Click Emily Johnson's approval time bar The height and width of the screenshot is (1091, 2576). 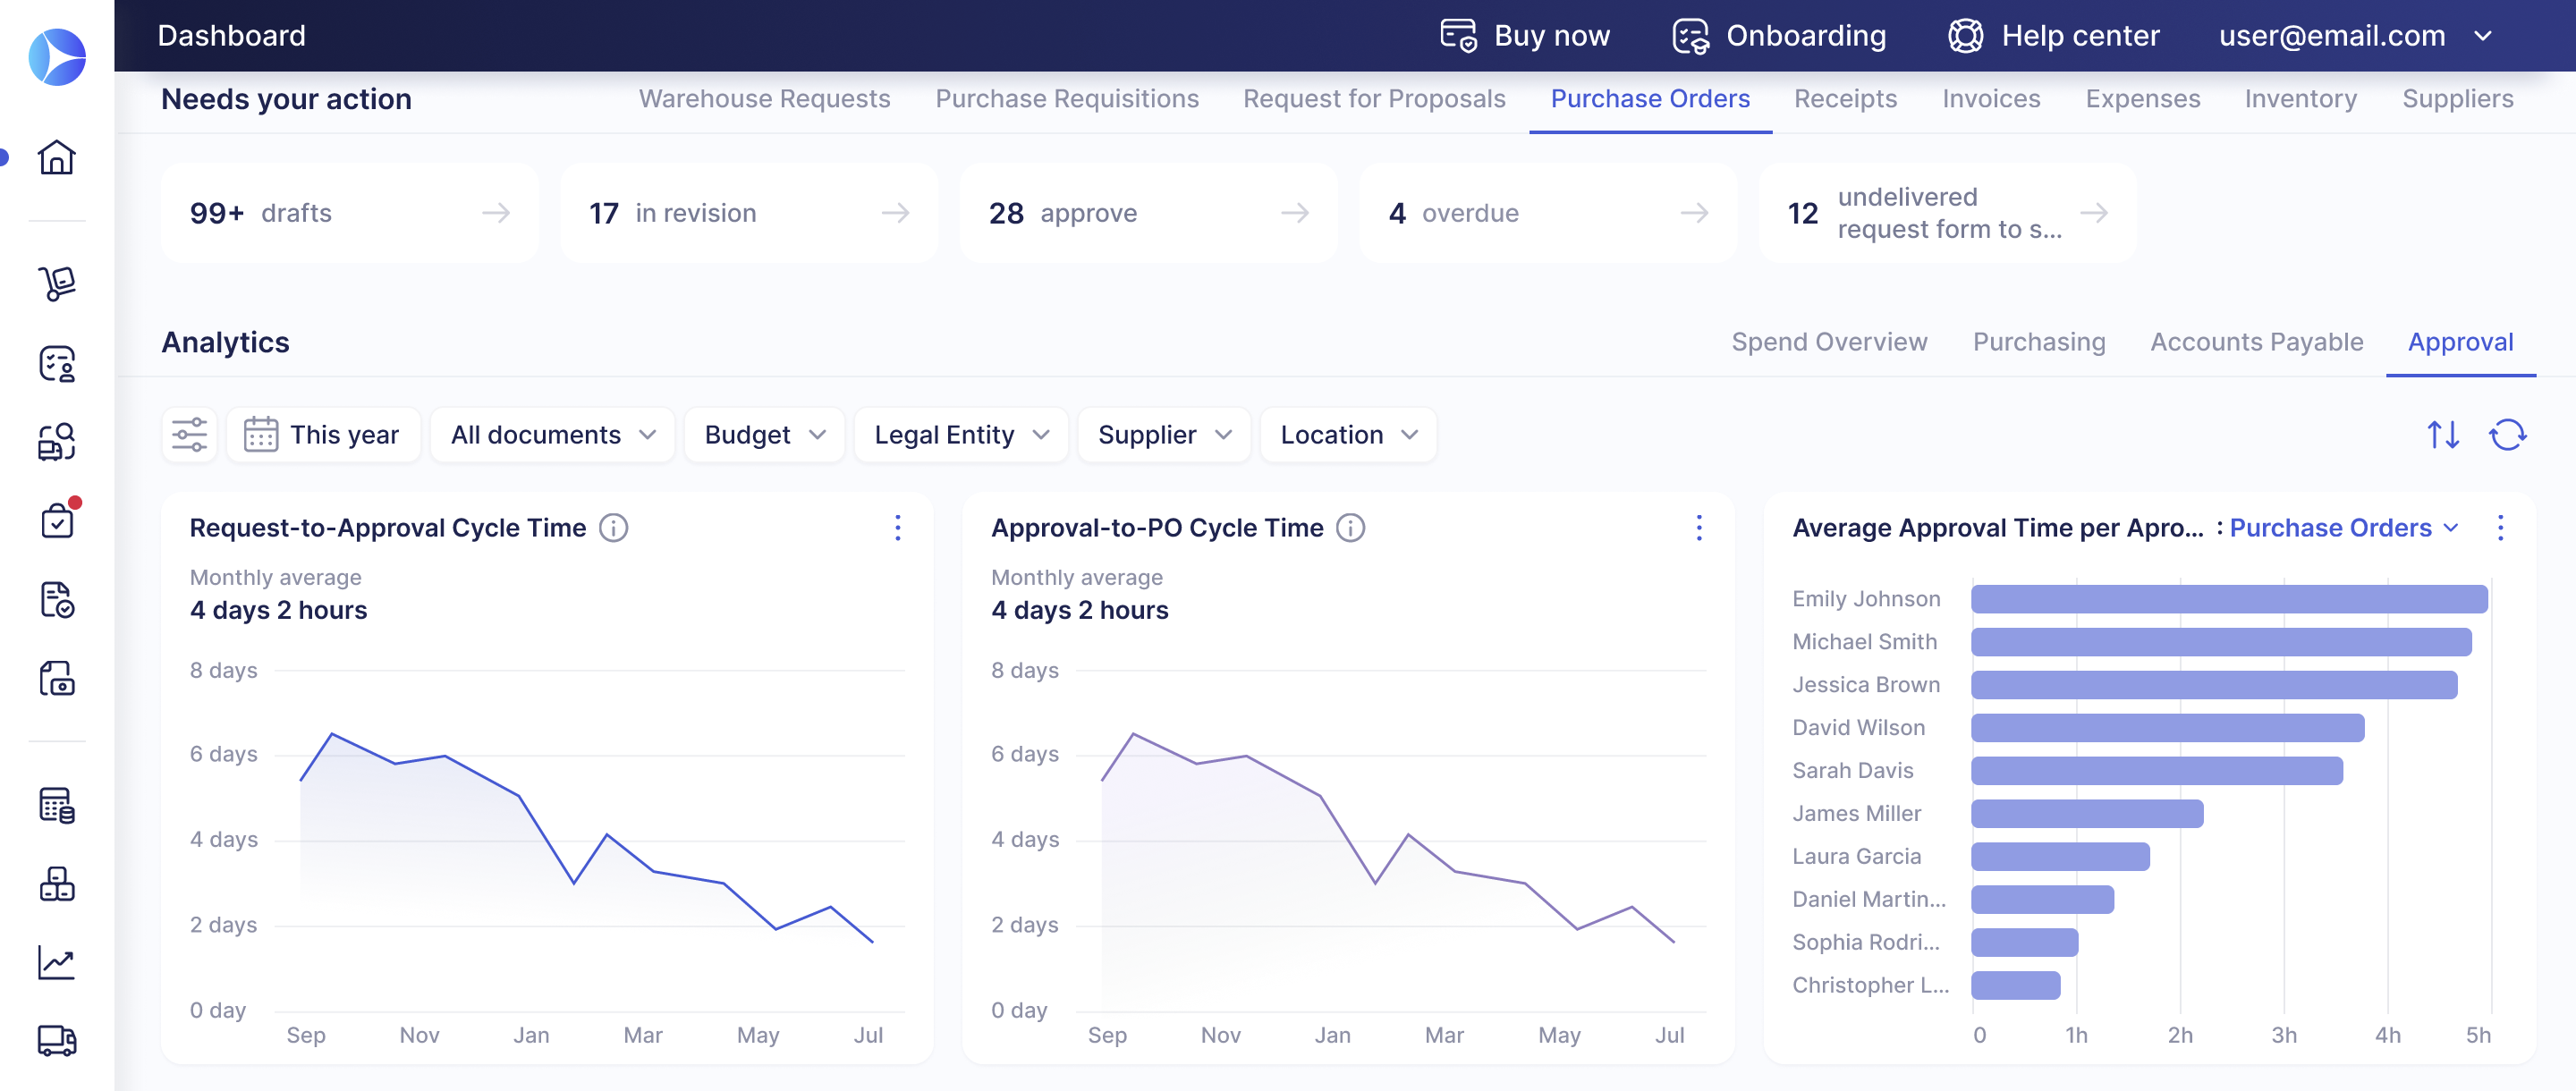[2228, 599]
